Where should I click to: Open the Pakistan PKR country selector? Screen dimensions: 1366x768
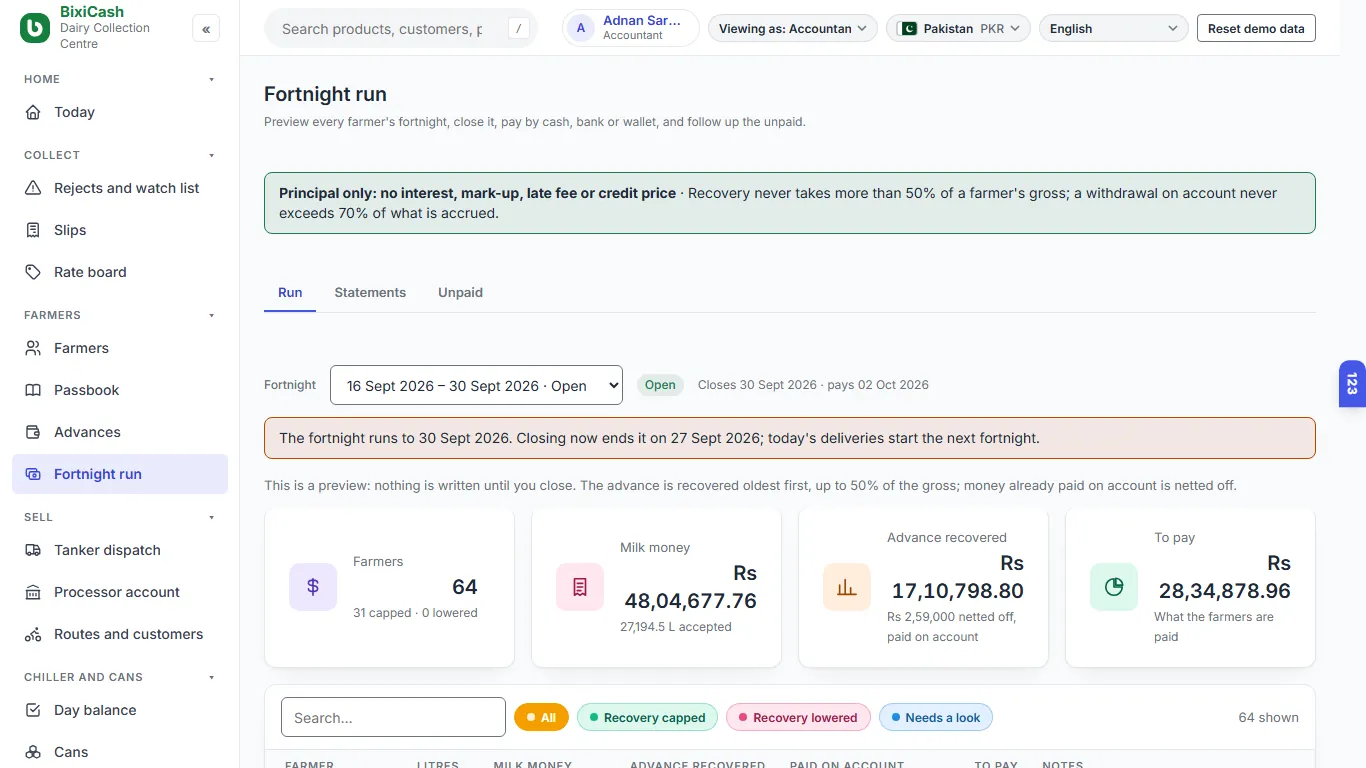point(959,28)
